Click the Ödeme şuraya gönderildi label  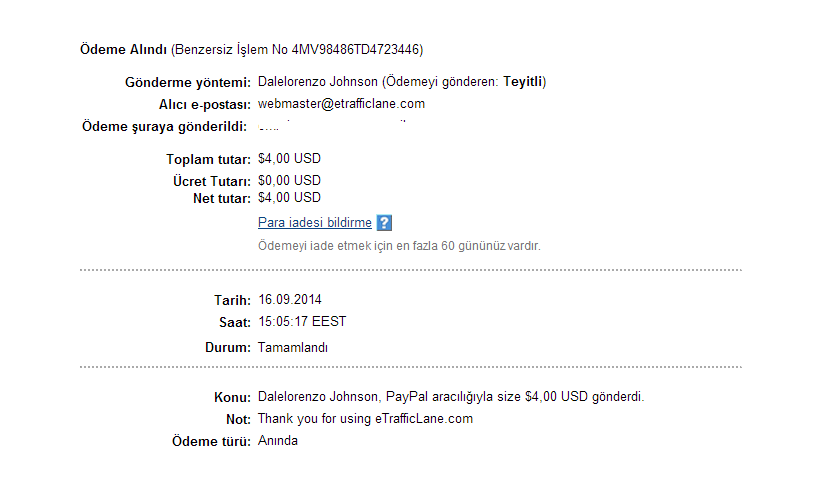[x=164, y=127]
